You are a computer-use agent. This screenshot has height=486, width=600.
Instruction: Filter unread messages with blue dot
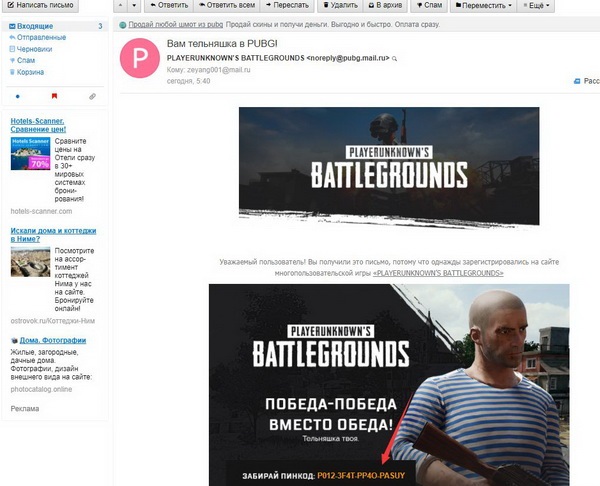(18, 96)
